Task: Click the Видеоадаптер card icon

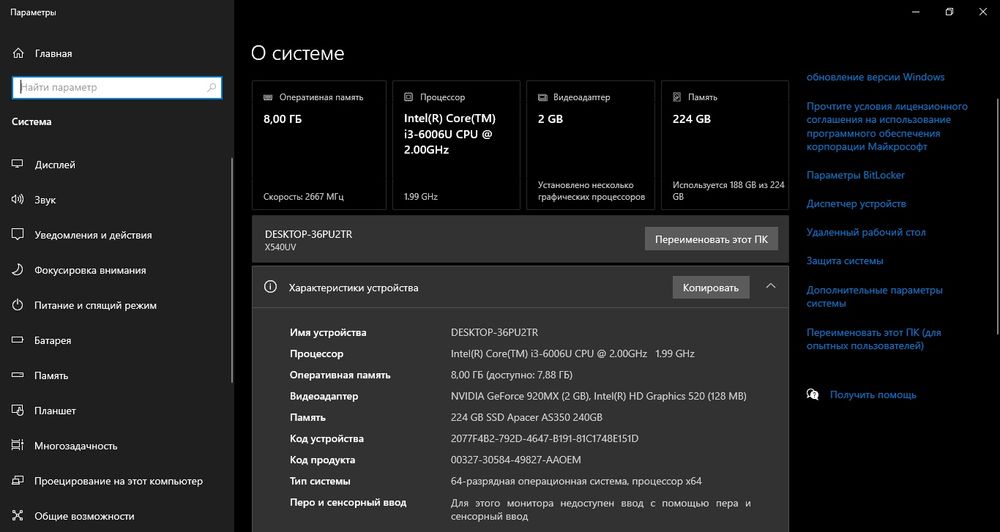Action: (x=543, y=98)
